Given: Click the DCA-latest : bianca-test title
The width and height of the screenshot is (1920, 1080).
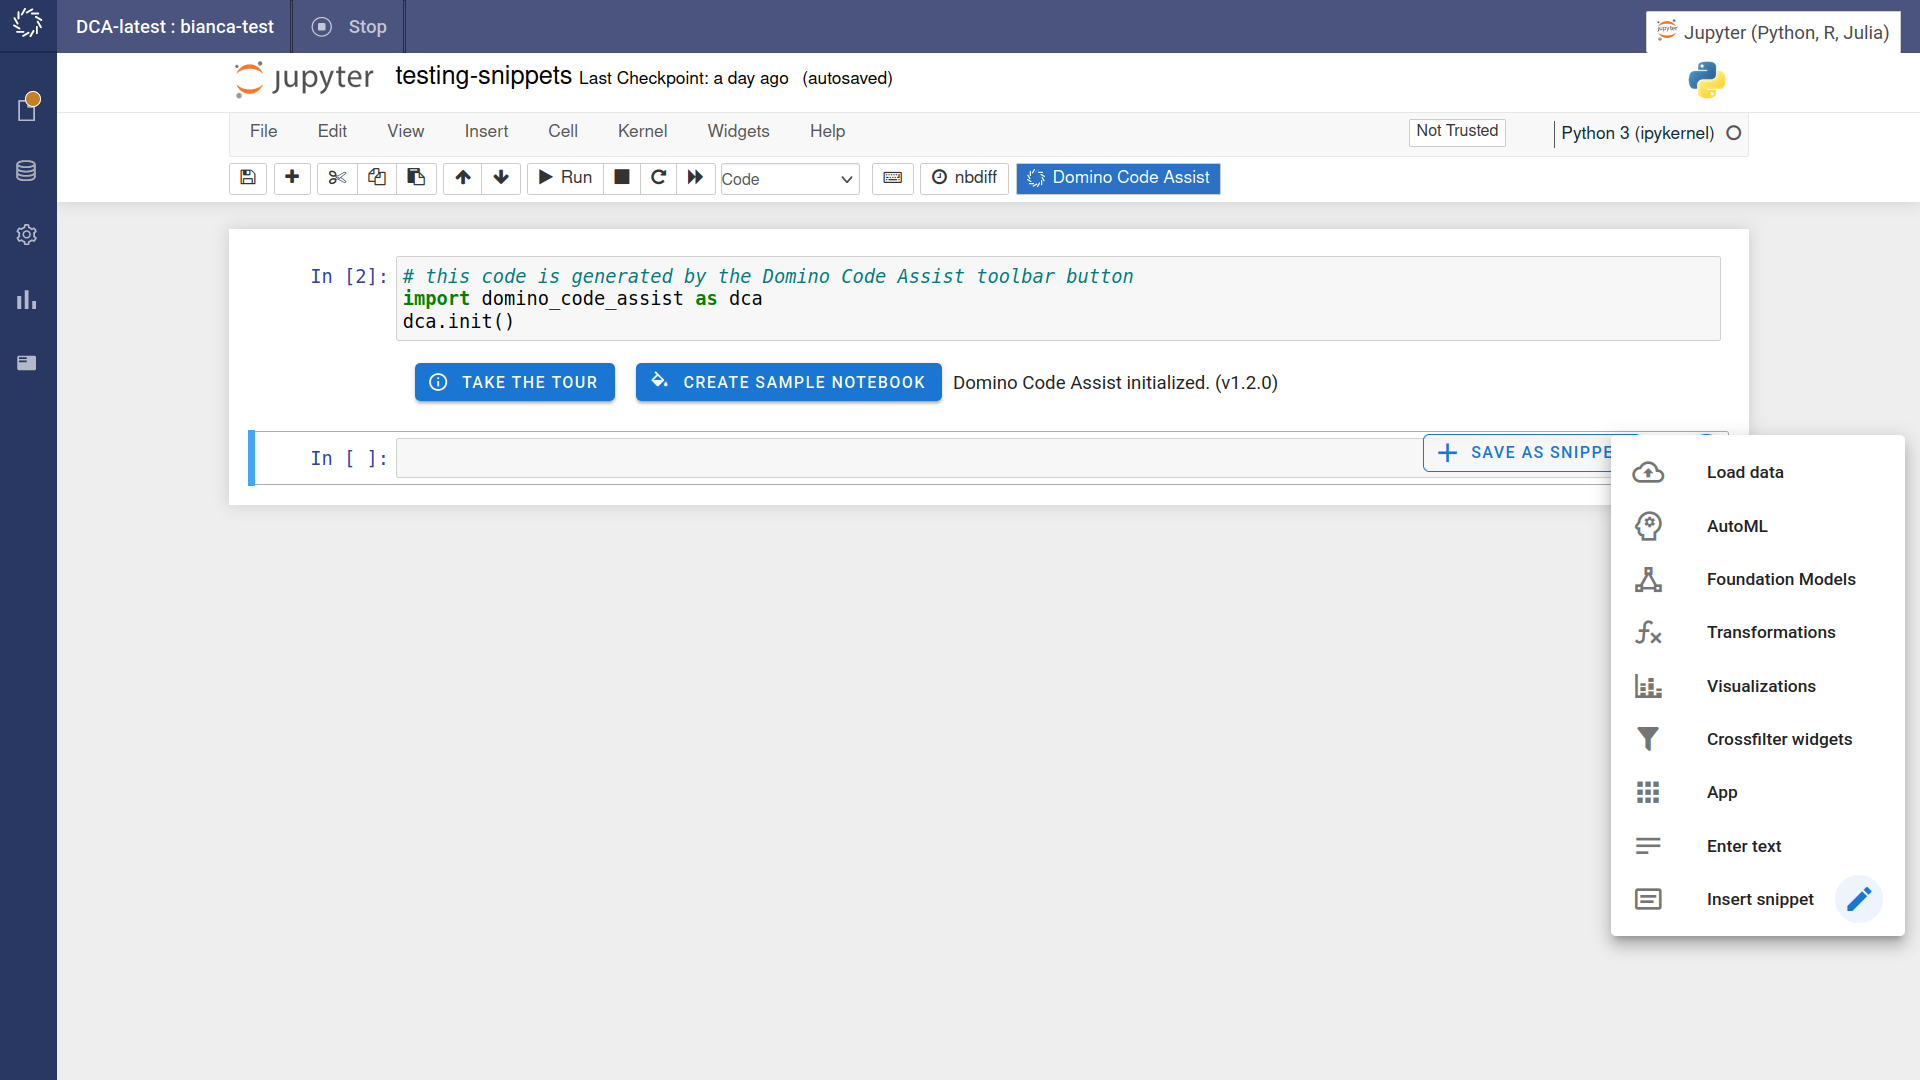Looking at the screenshot, I should [x=175, y=27].
